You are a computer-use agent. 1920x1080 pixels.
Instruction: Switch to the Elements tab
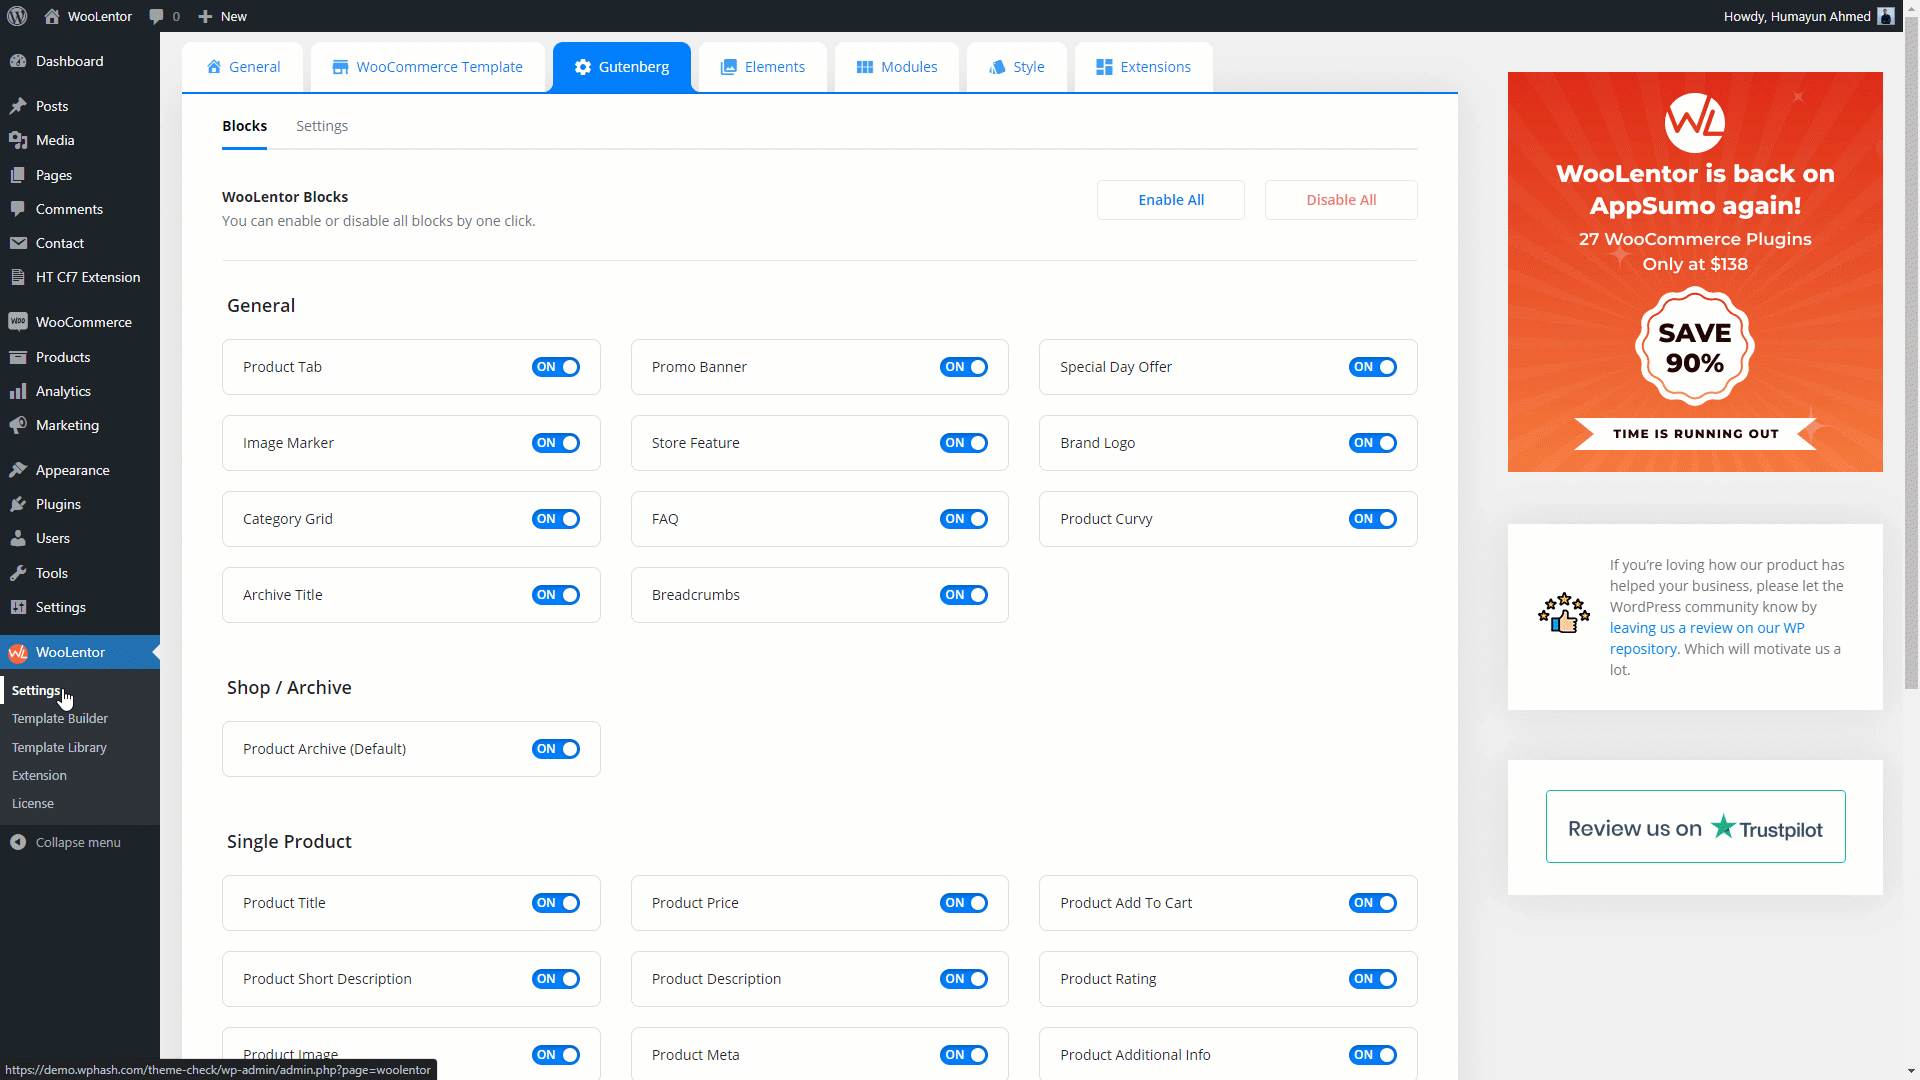(x=762, y=67)
